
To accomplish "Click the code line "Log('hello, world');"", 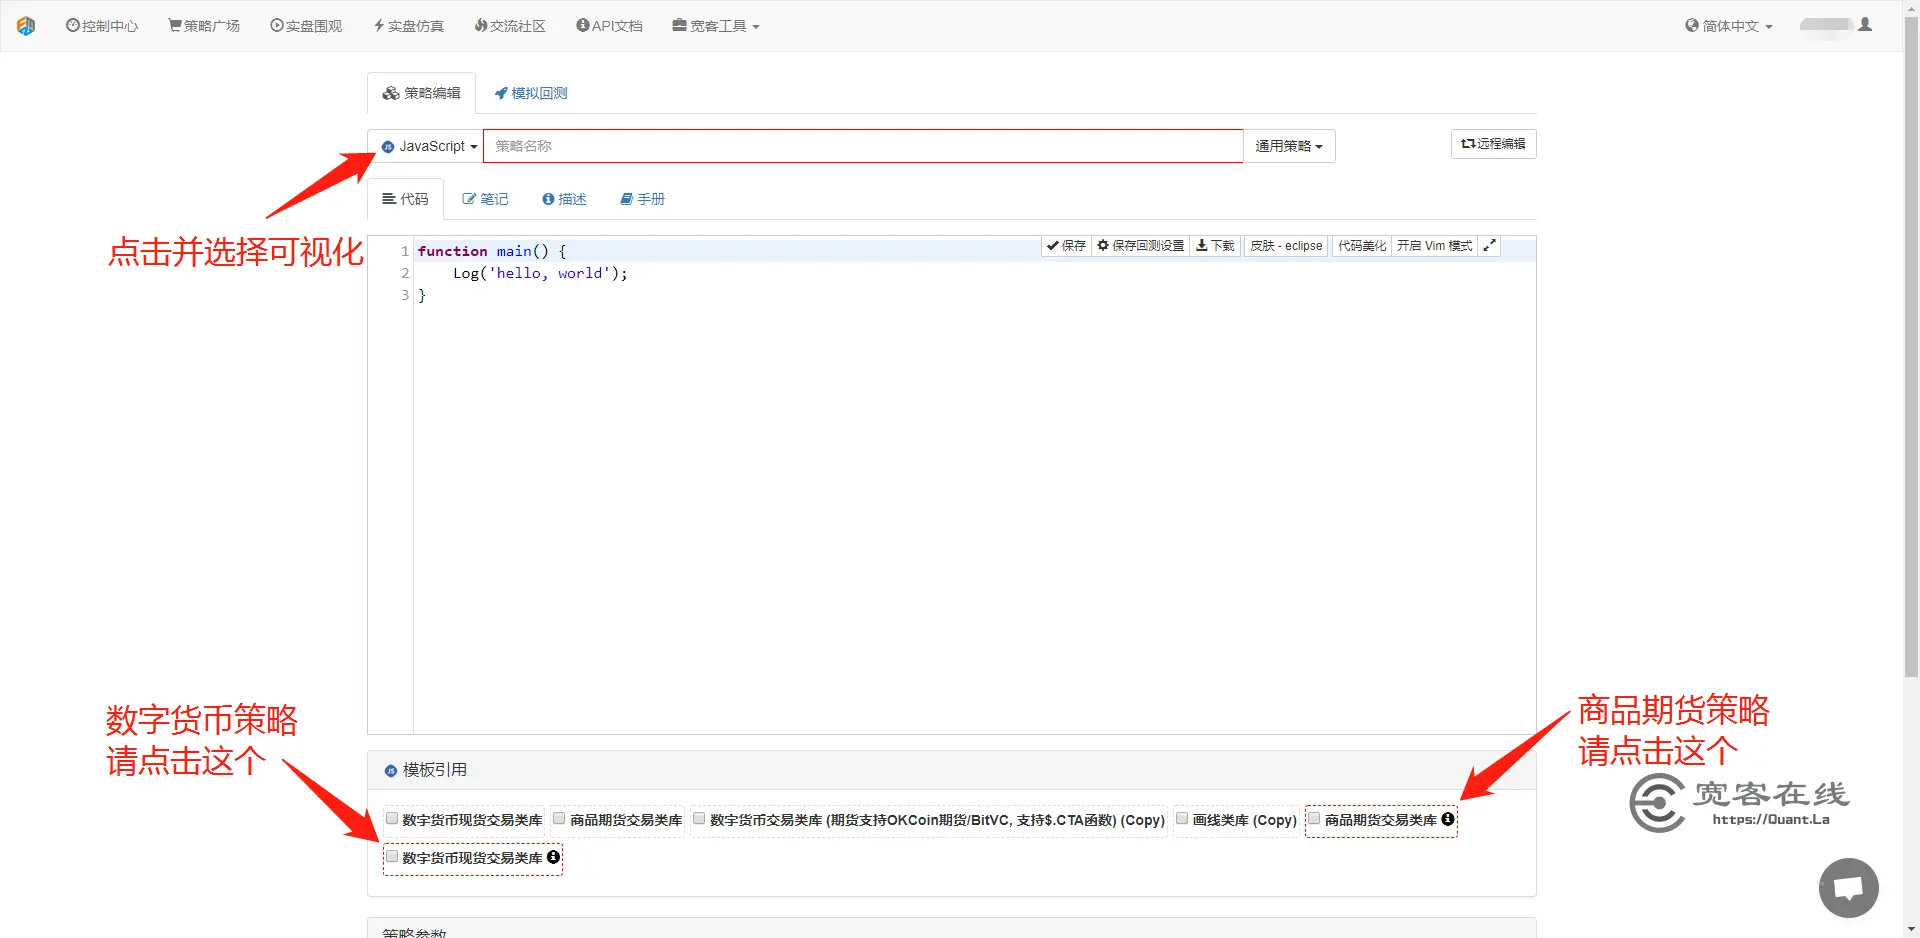I will coord(540,273).
